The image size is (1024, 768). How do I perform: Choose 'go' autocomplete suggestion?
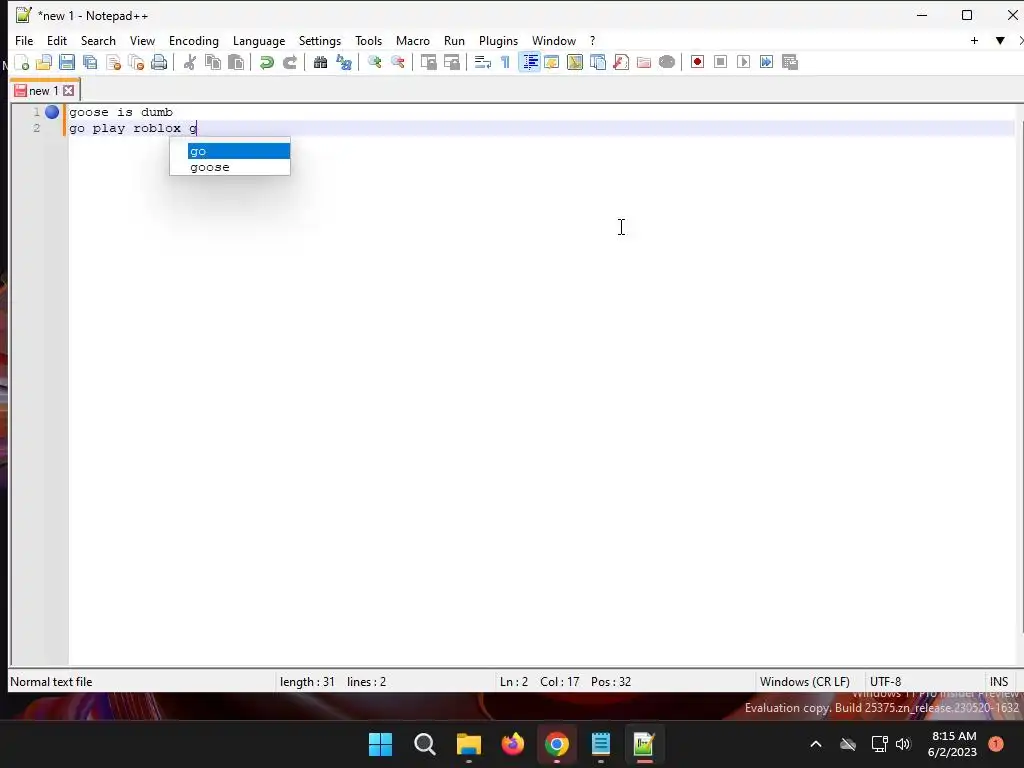(238, 151)
